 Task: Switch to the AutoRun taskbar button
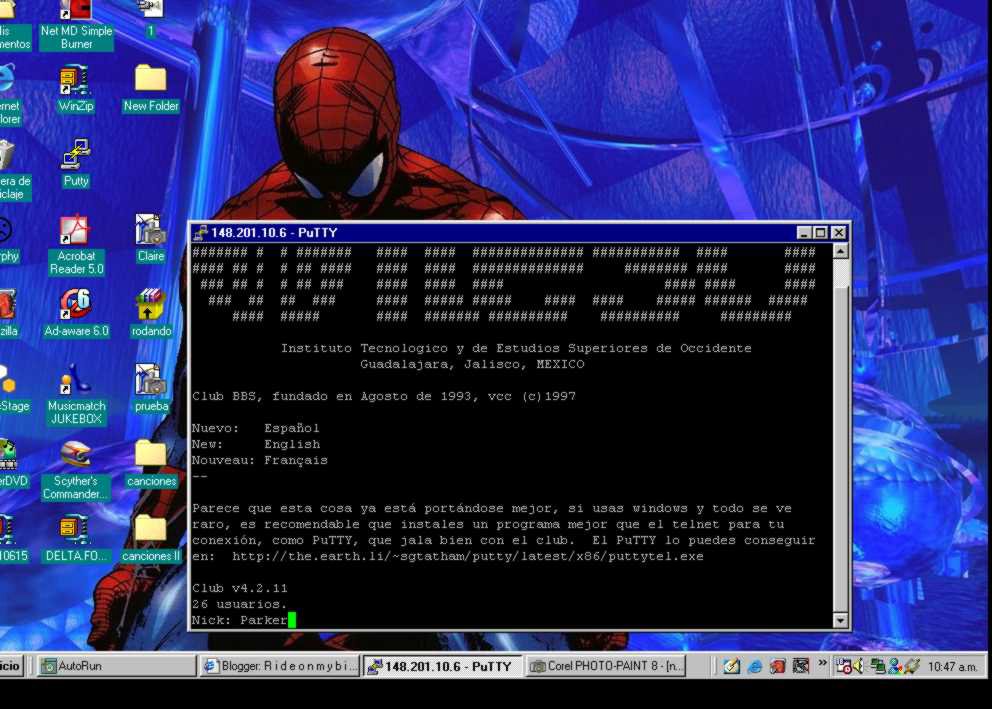click(x=116, y=666)
